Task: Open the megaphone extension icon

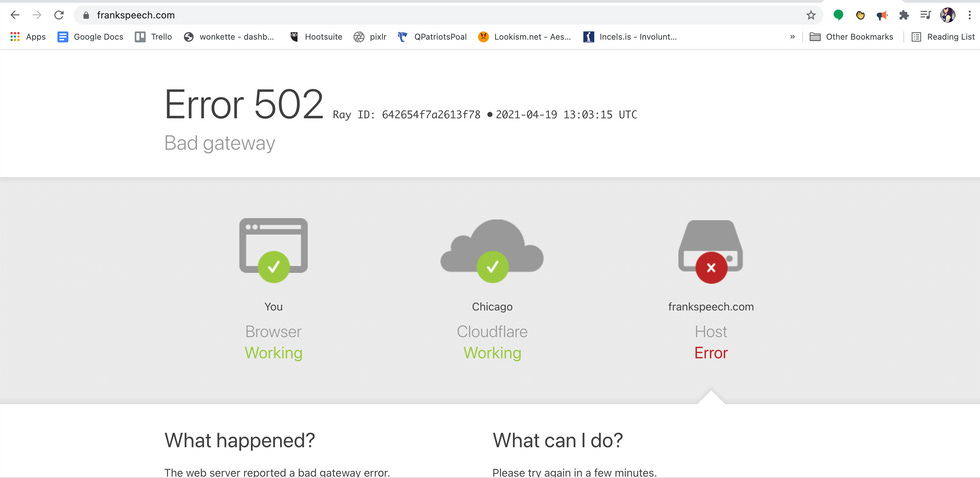Action: tap(882, 15)
